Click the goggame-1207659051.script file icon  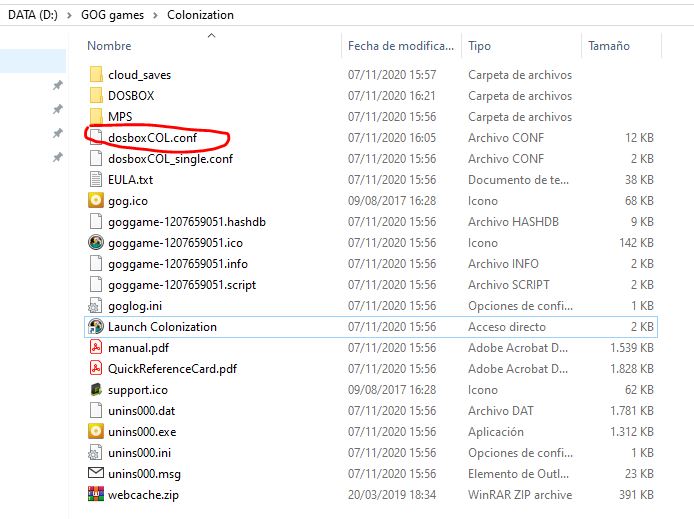pos(96,284)
